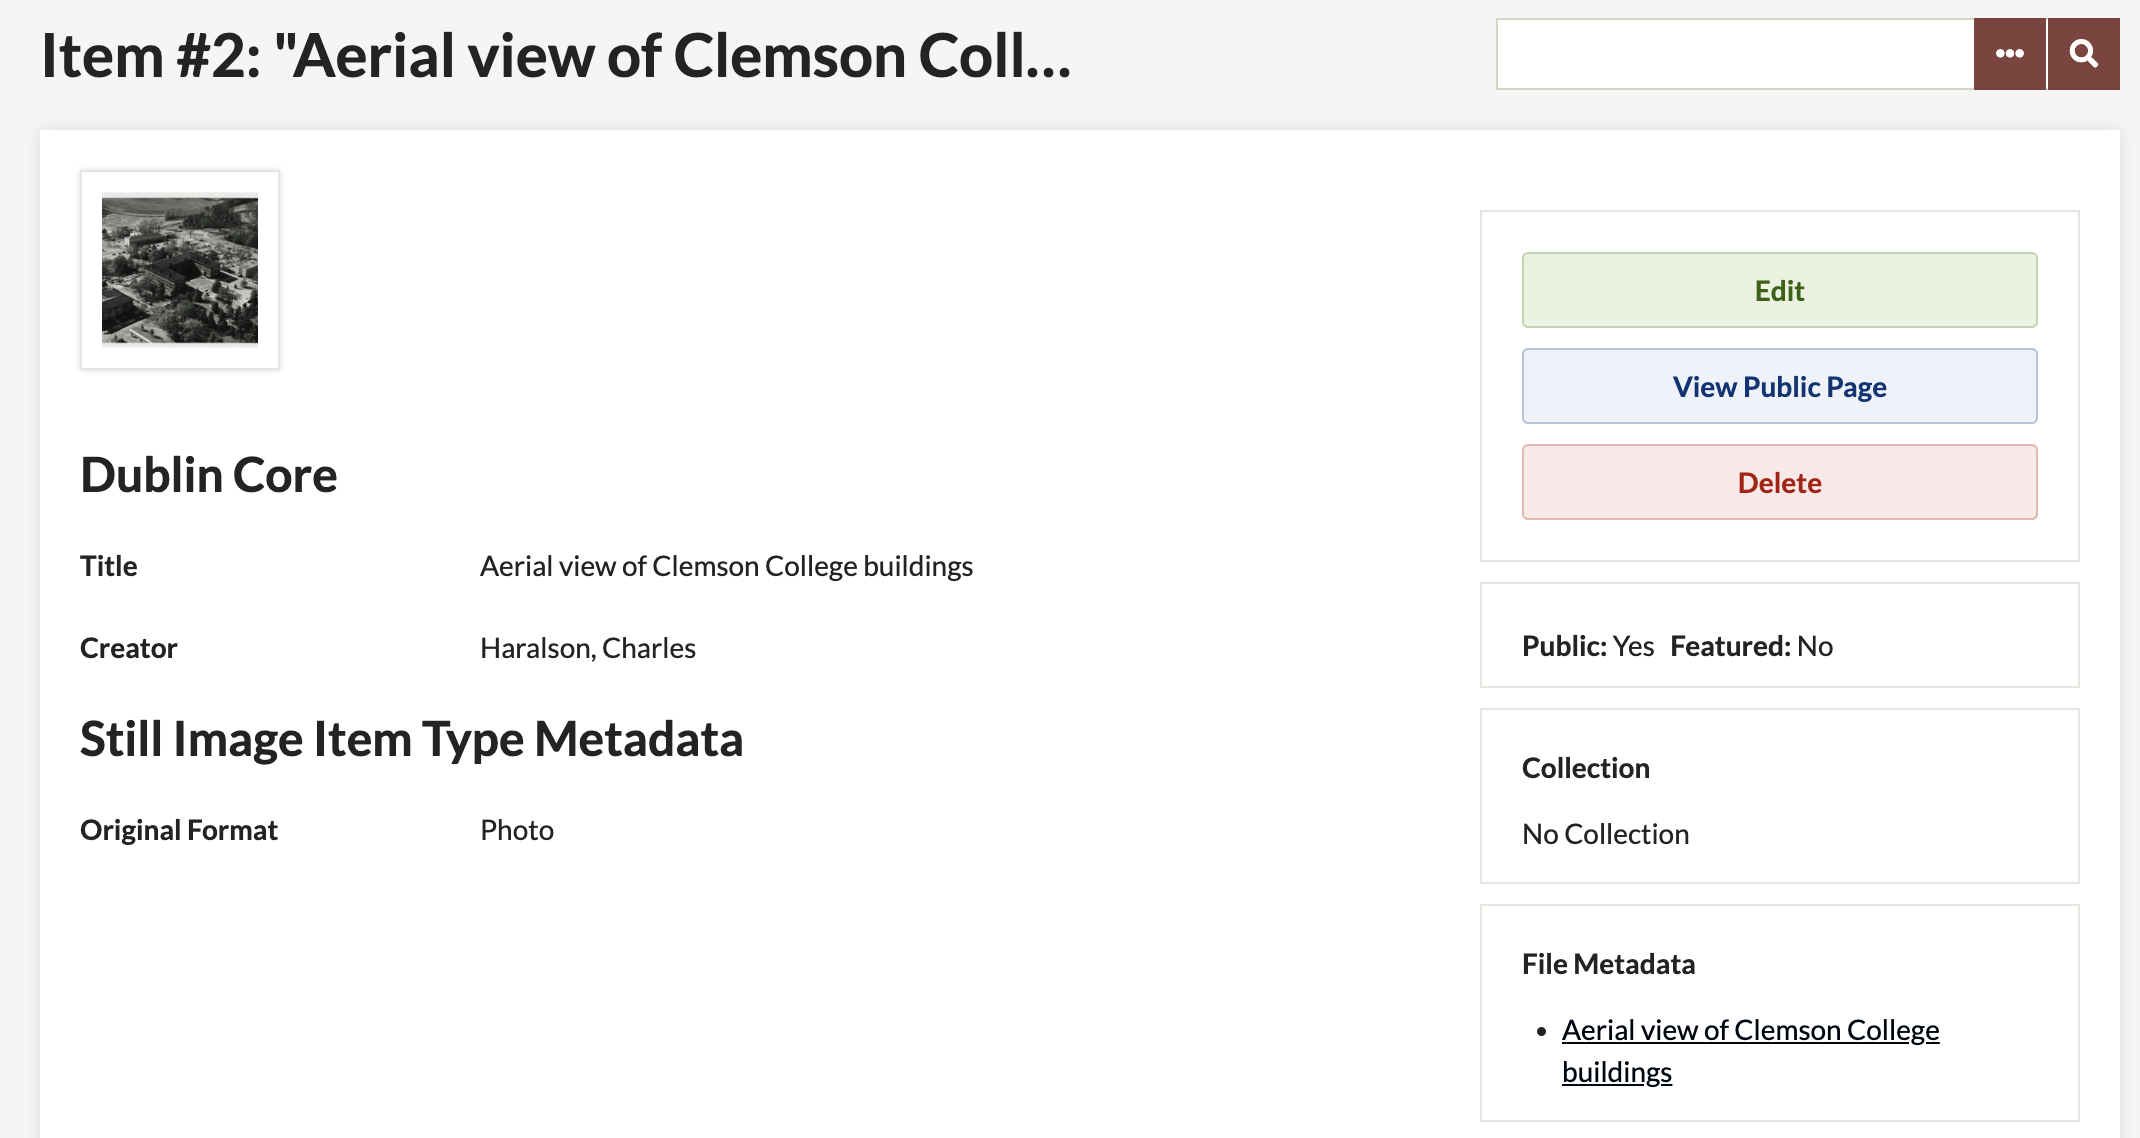Open the Aerial view file metadata link
The image size is (2140, 1138).
tap(1750, 1030)
